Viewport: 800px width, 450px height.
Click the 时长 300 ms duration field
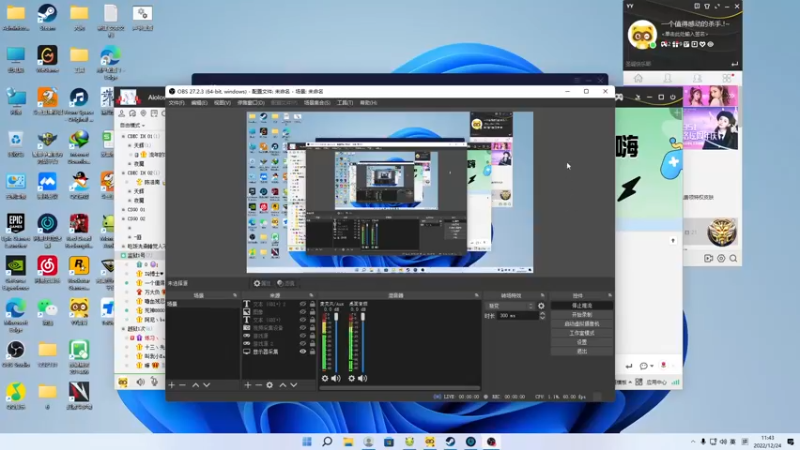pos(518,316)
